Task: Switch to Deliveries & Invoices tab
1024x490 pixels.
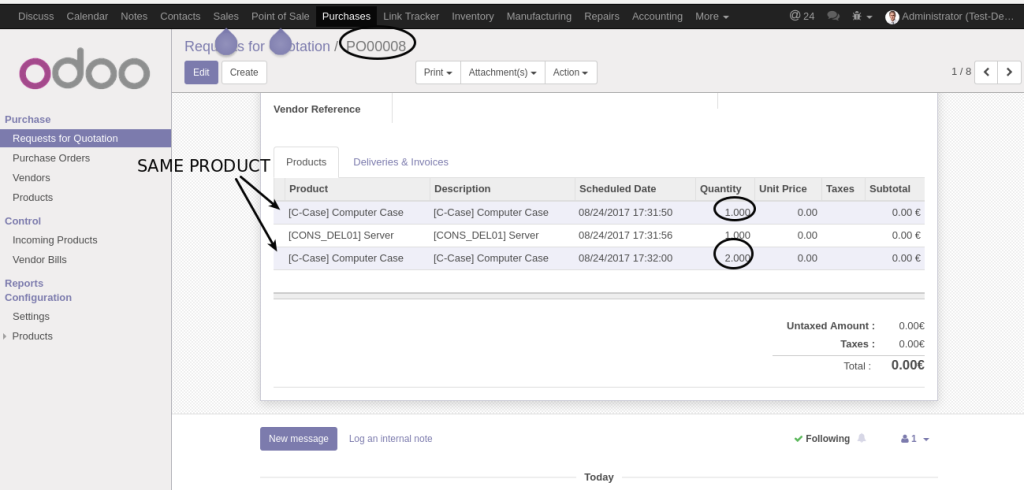Action: [x=400, y=162]
